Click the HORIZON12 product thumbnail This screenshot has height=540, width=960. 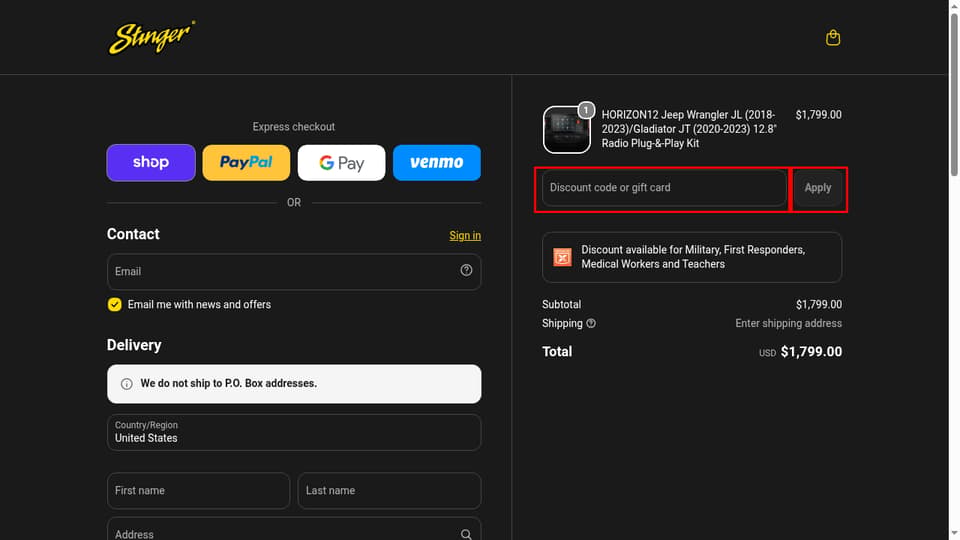tap(566, 129)
